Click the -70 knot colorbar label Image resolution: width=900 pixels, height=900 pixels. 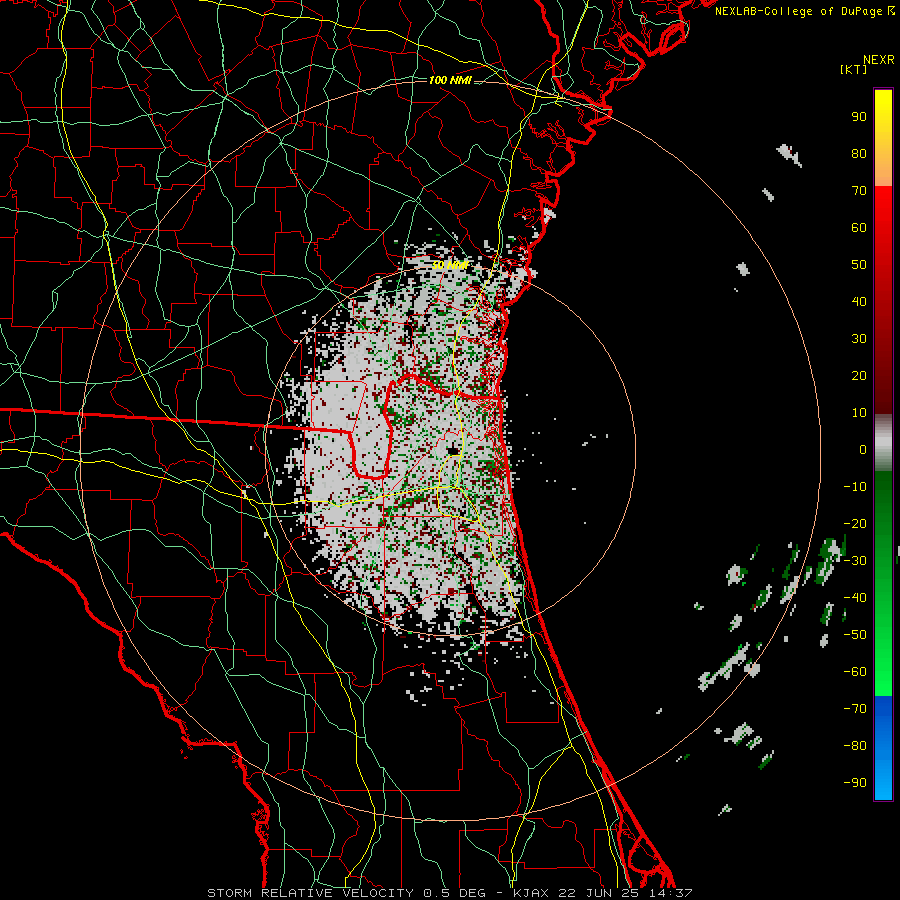[x=855, y=709]
